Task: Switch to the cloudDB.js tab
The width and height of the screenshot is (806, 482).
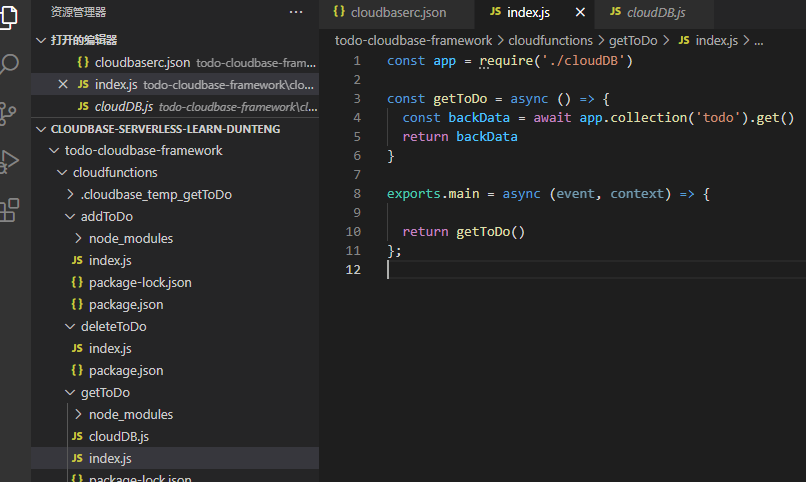Action: coord(655,13)
